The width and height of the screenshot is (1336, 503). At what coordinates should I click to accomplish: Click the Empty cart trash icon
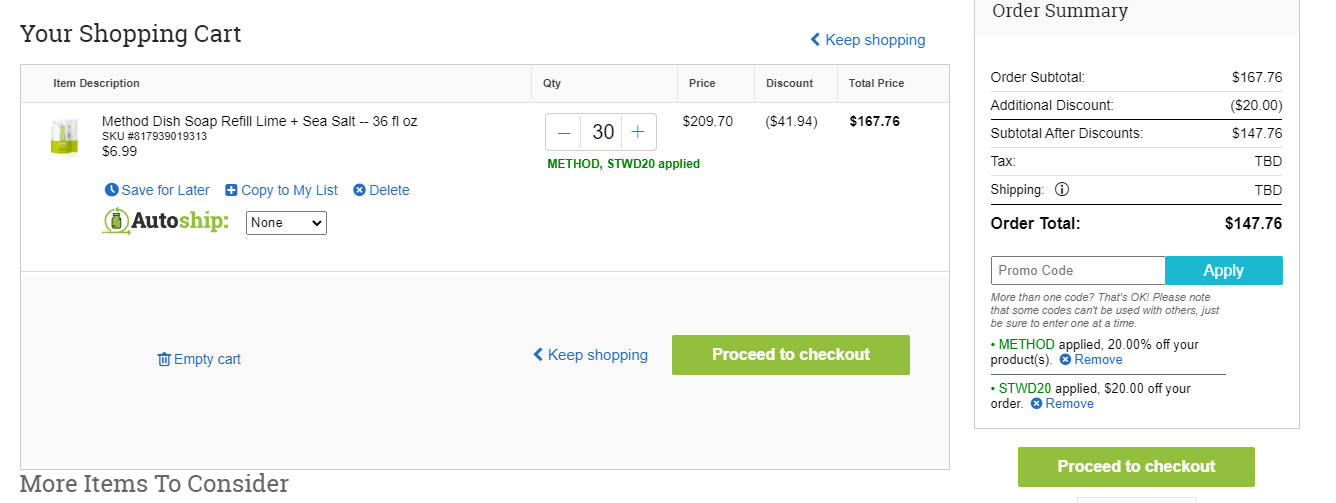[164, 359]
